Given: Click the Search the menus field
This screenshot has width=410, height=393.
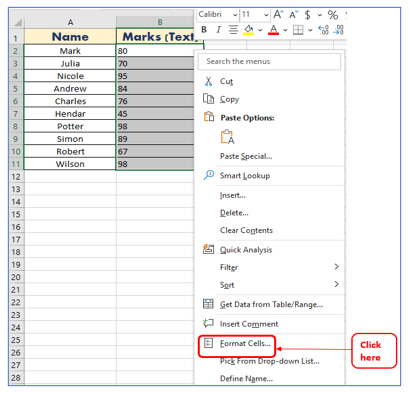Looking at the screenshot, I should [x=269, y=61].
